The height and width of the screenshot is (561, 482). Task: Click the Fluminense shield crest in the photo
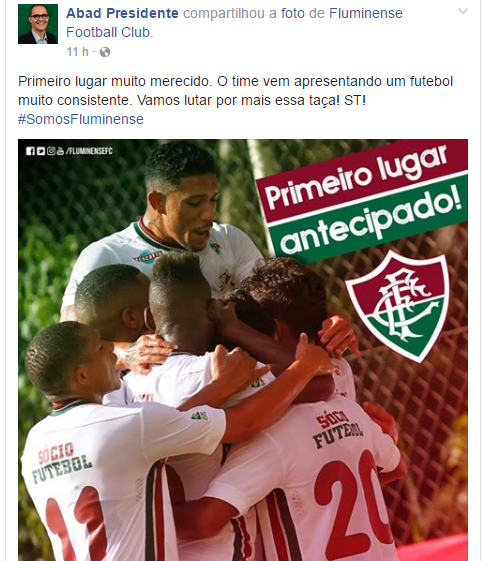pyautogui.click(x=398, y=306)
